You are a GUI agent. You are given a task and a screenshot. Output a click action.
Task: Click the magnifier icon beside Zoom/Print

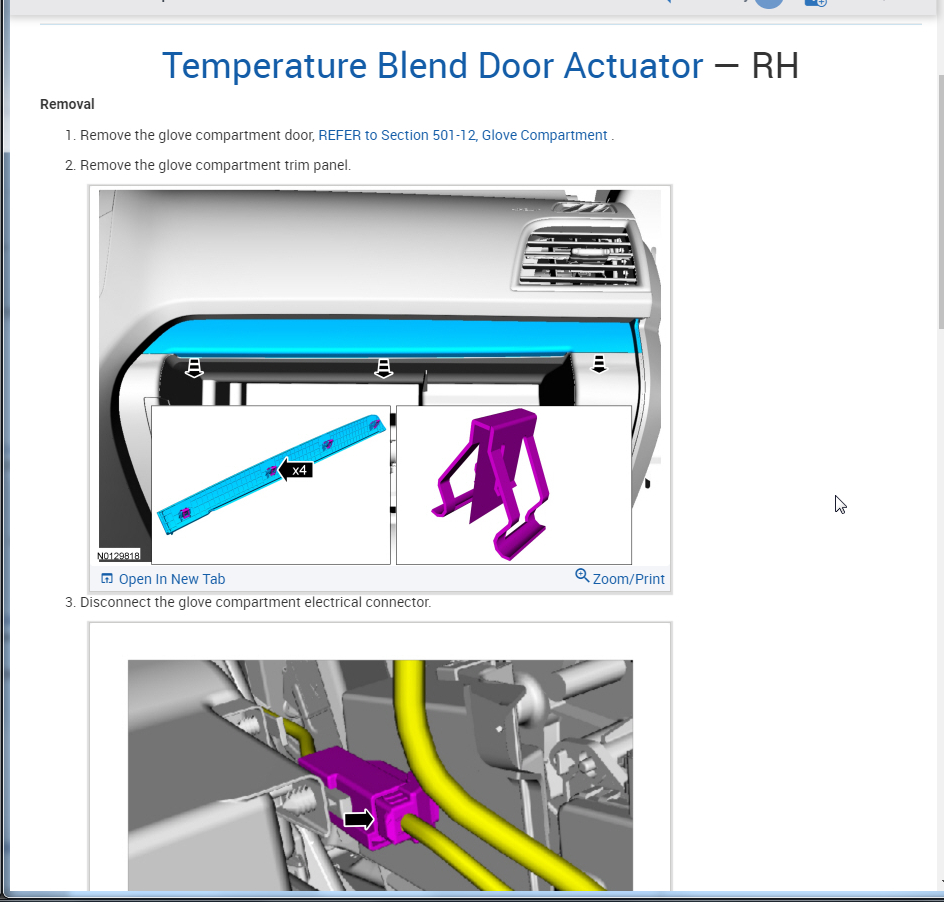coord(582,576)
